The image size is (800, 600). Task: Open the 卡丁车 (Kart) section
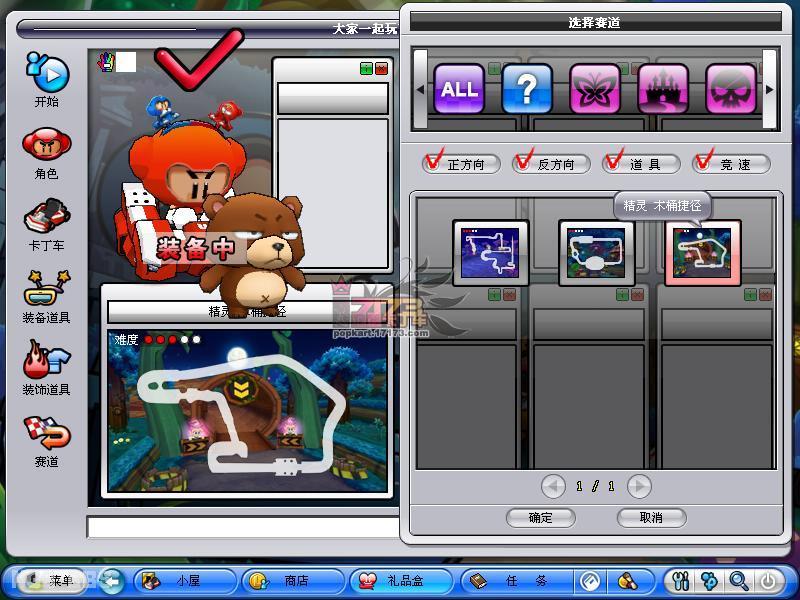click(x=47, y=224)
